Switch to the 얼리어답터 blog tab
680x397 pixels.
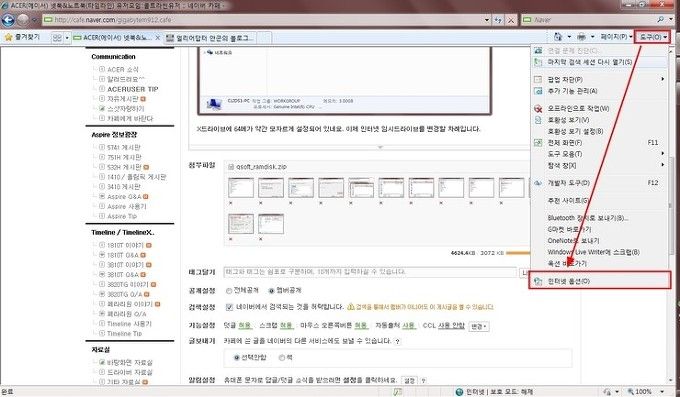210,38
